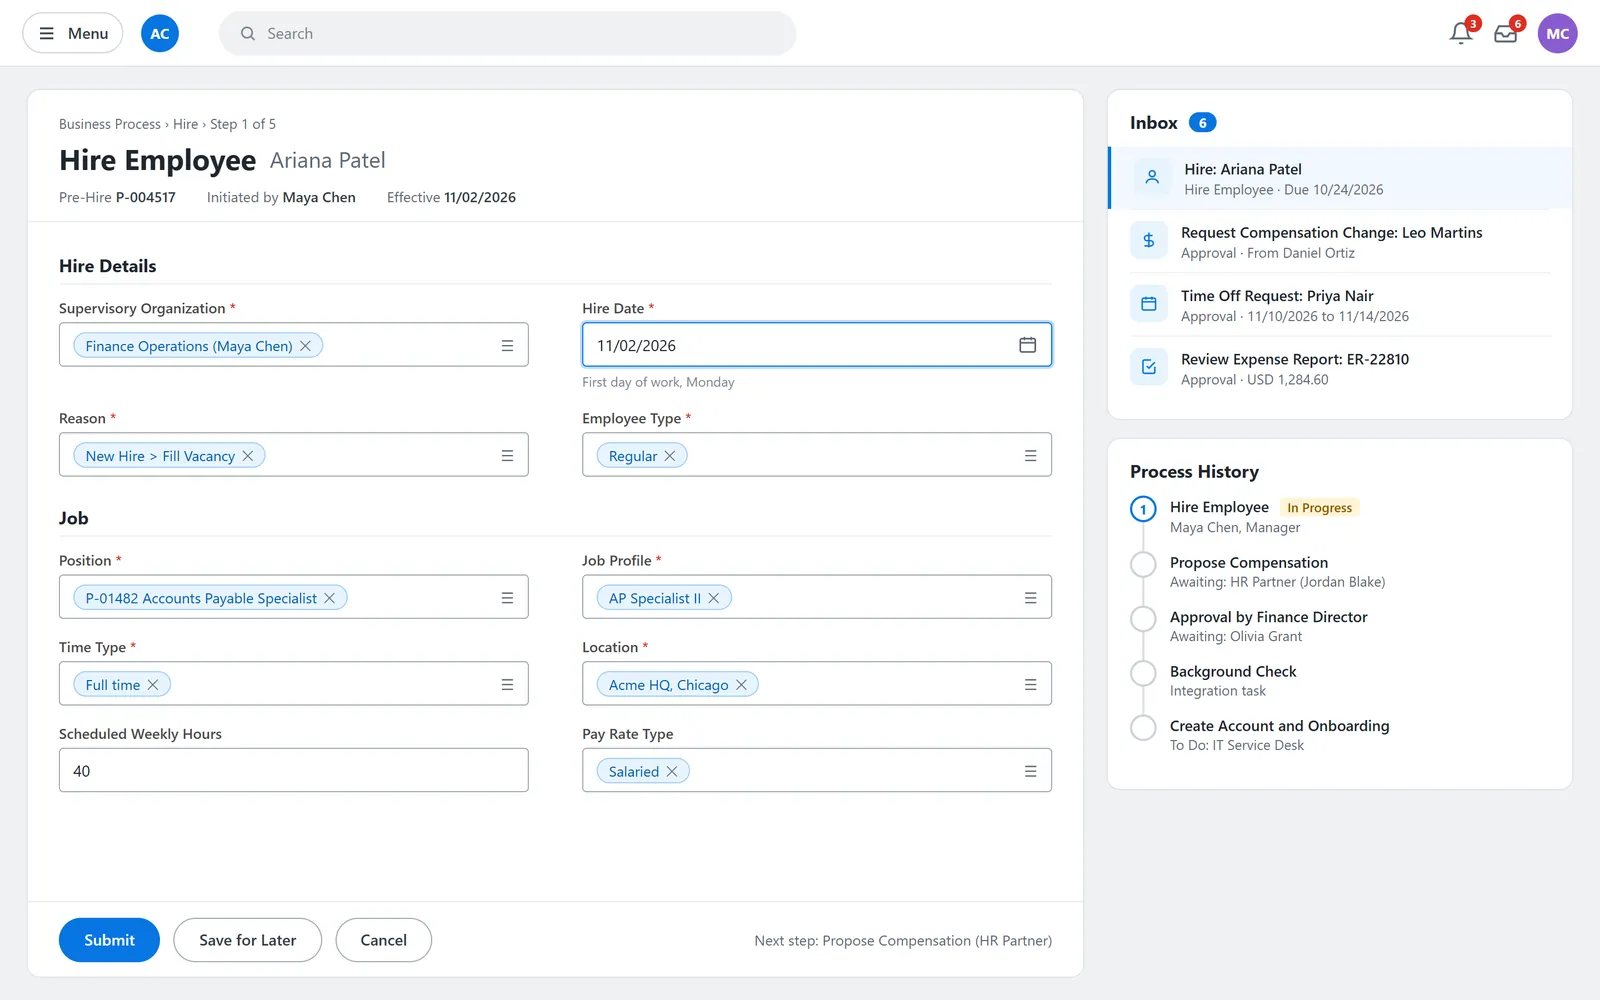Open Time Off Request: Priya Nair item
The height and width of the screenshot is (1000, 1600).
(x=1340, y=305)
